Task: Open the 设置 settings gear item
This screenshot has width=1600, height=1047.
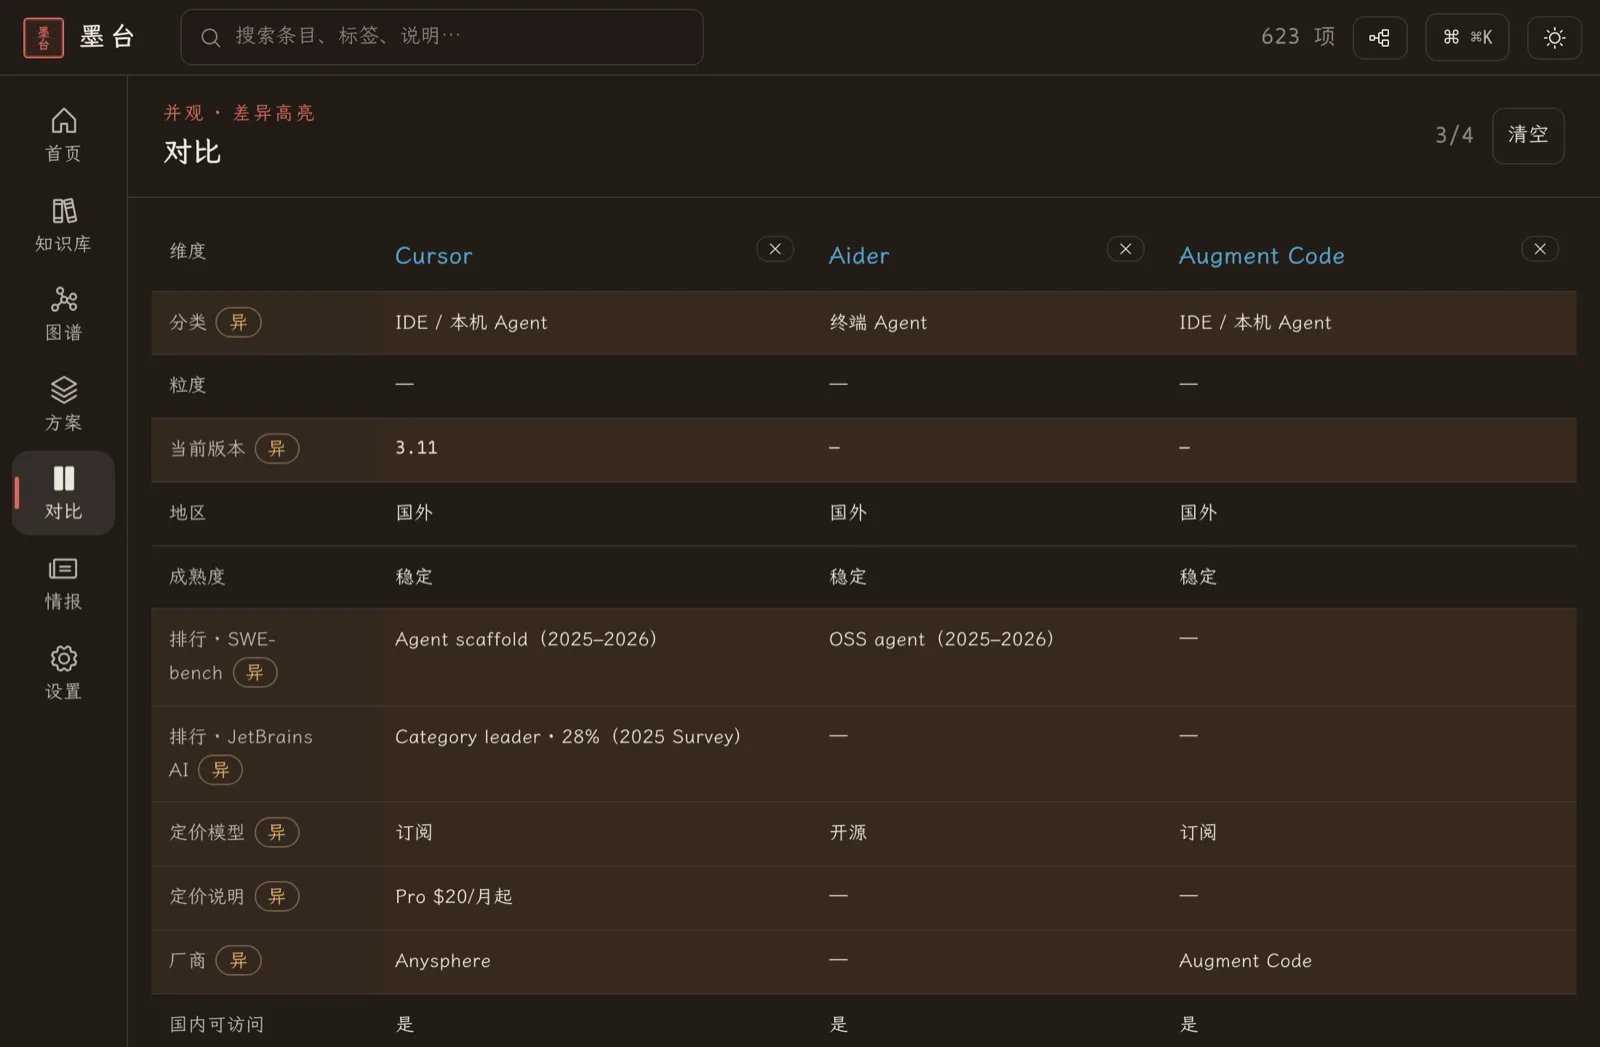Action: [63, 672]
